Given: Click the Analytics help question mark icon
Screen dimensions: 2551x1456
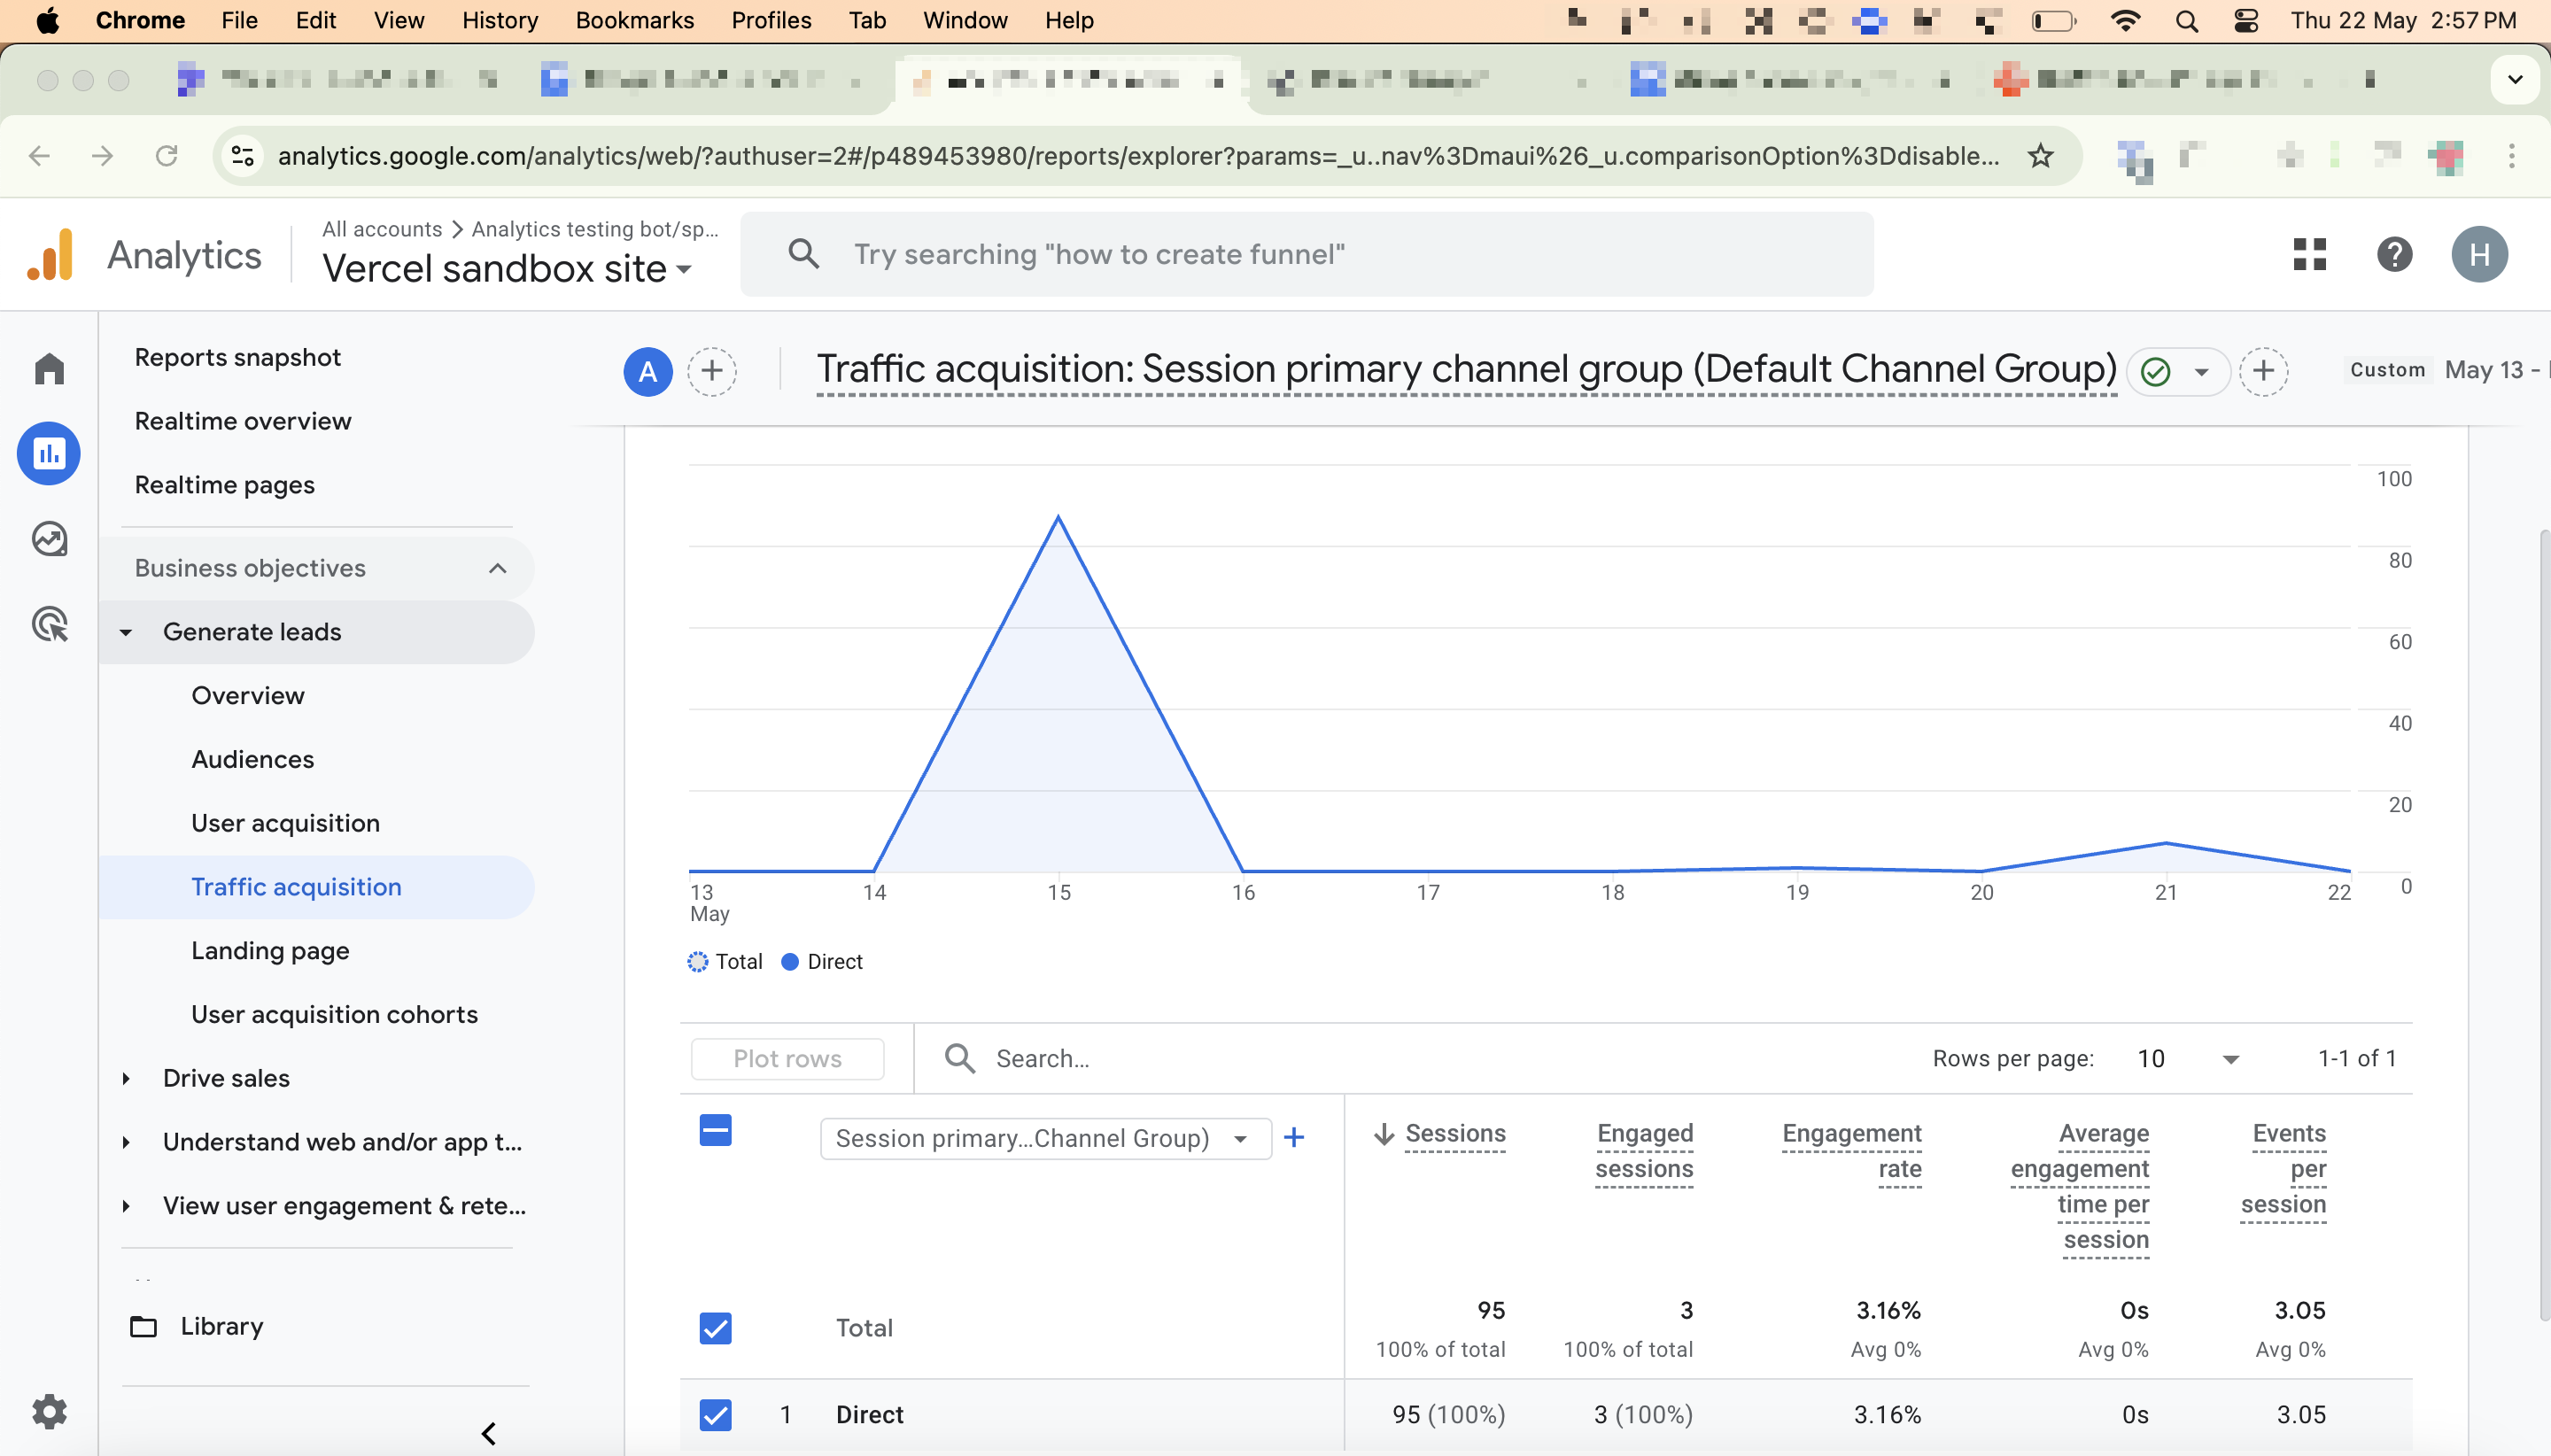Looking at the screenshot, I should tap(2394, 255).
